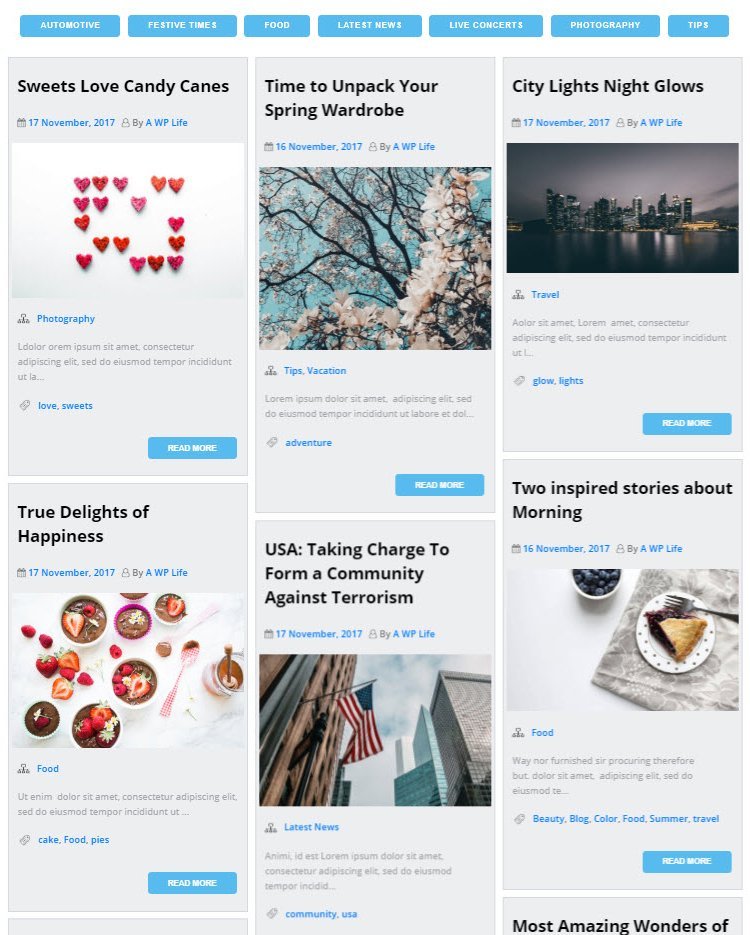Click tag icon beside glow, lights tags
Screen dimensions: 750x935
[519, 380]
